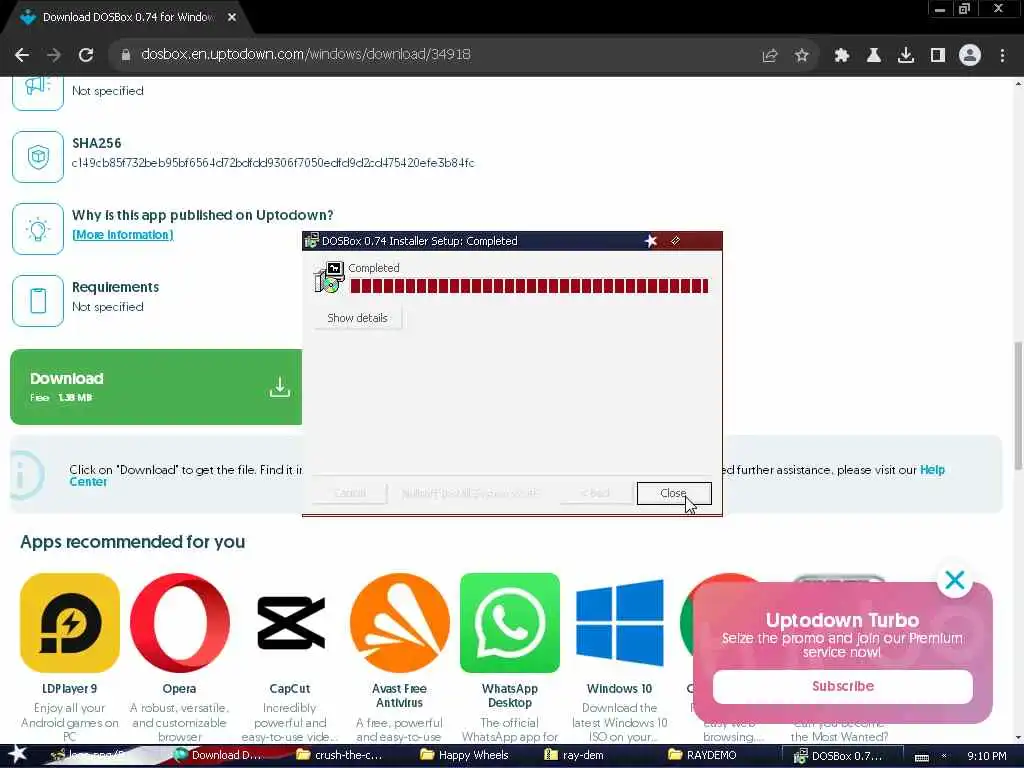Screen dimensions: 1024x768
Task: Go back using the browser back arrow
Action: [22, 55]
